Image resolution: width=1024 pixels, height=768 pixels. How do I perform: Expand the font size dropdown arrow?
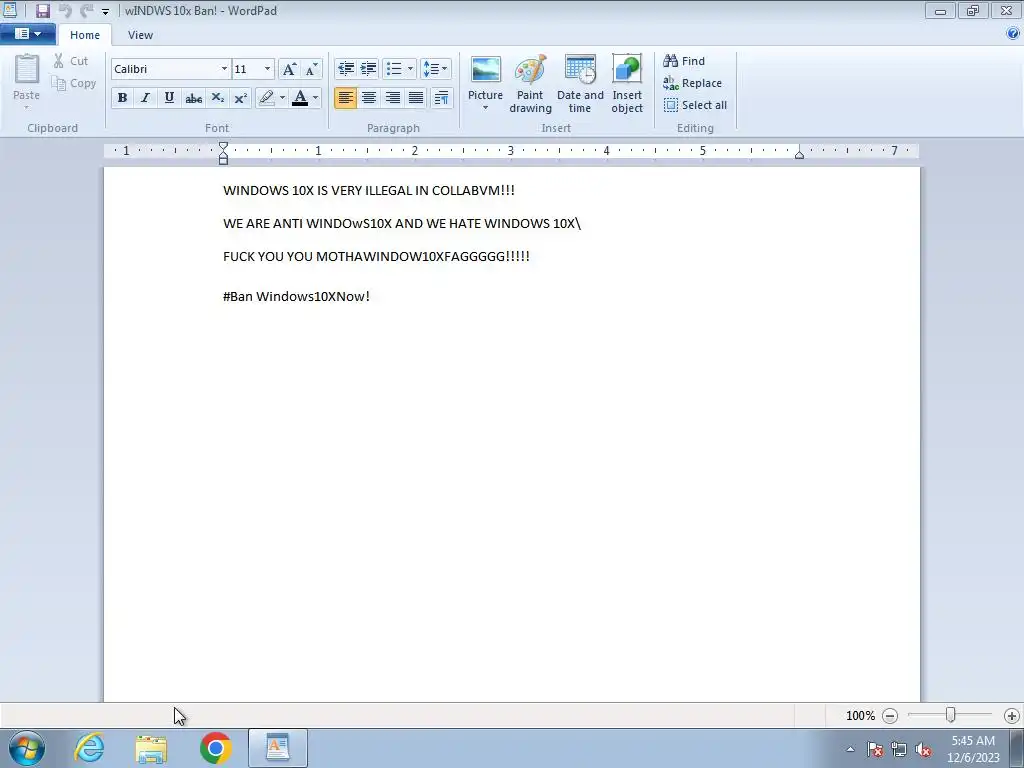pos(267,69)
